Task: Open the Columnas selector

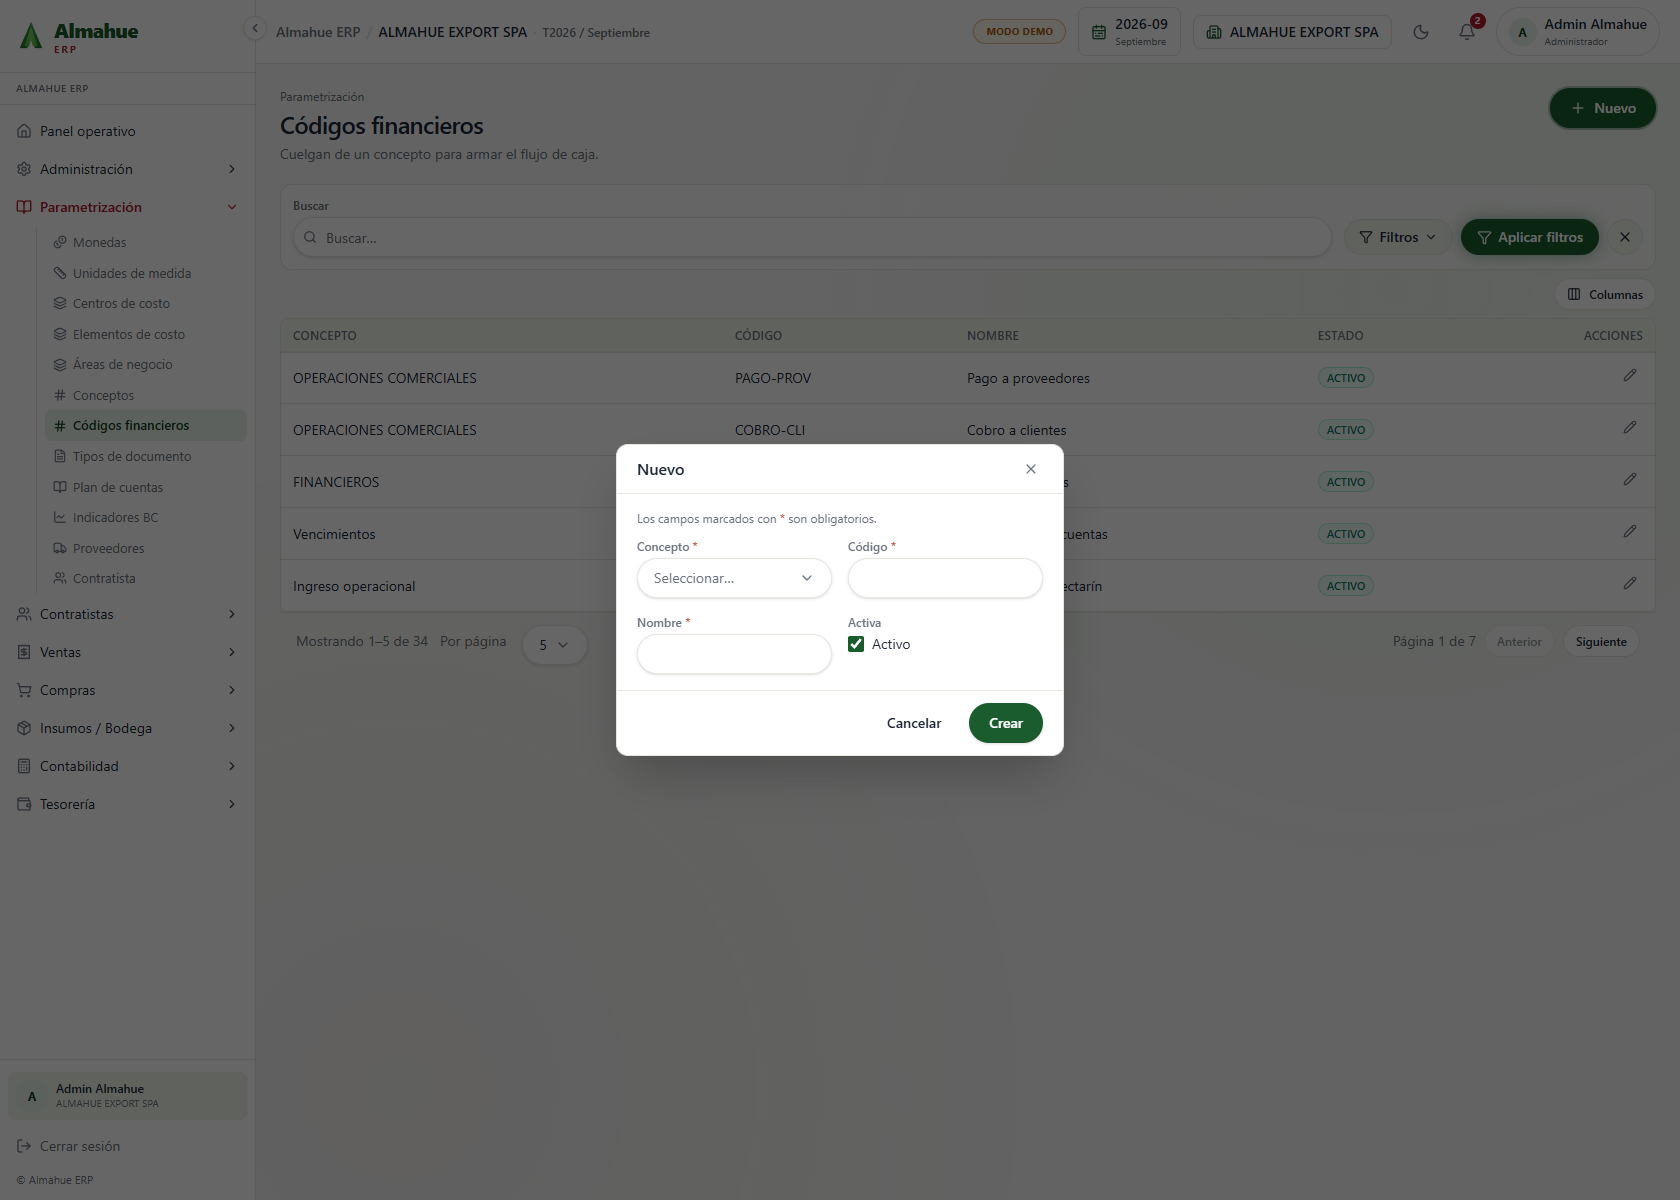Action: pyautogui.click(x=1605, y=294)
